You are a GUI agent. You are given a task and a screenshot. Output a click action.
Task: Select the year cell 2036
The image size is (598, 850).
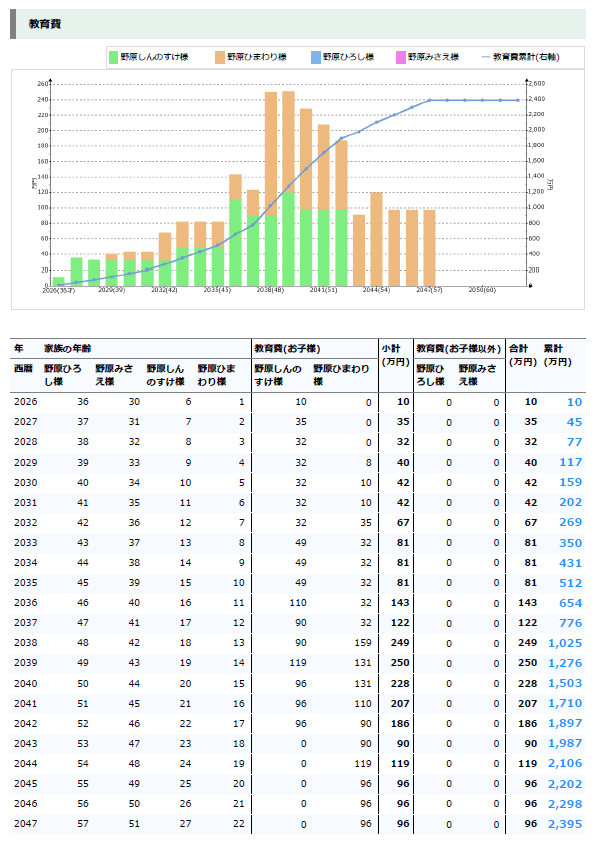pyautogui.click(x=26, y=603)
